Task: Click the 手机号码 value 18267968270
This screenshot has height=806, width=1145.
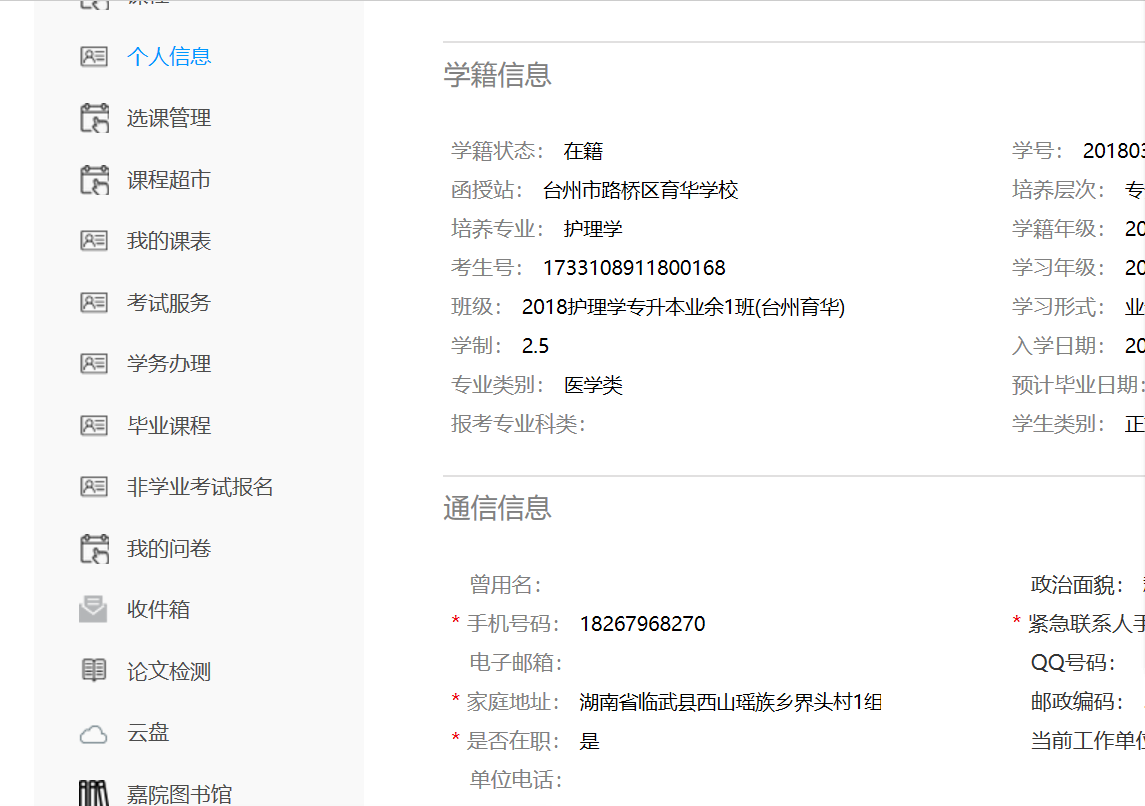Action: click(642, 624)
